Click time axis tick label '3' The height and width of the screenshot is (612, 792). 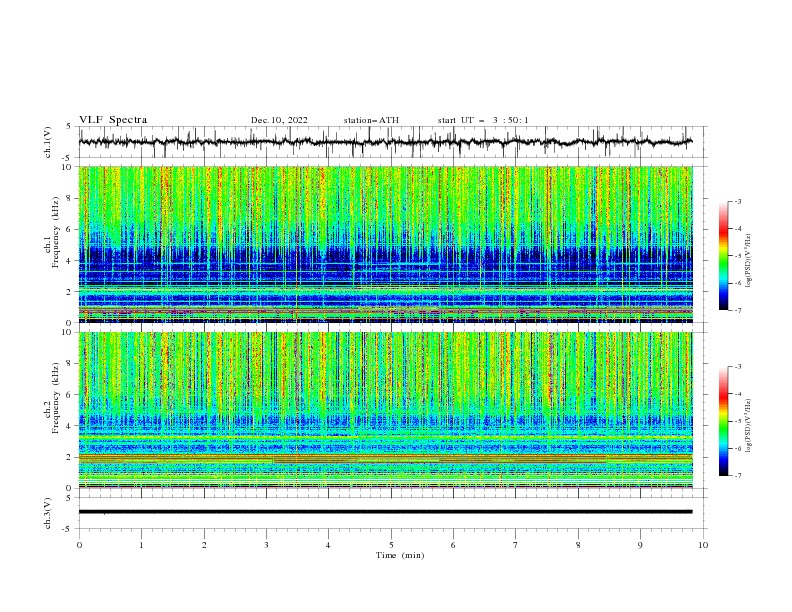pyautogui.click(x=266, y=545)
